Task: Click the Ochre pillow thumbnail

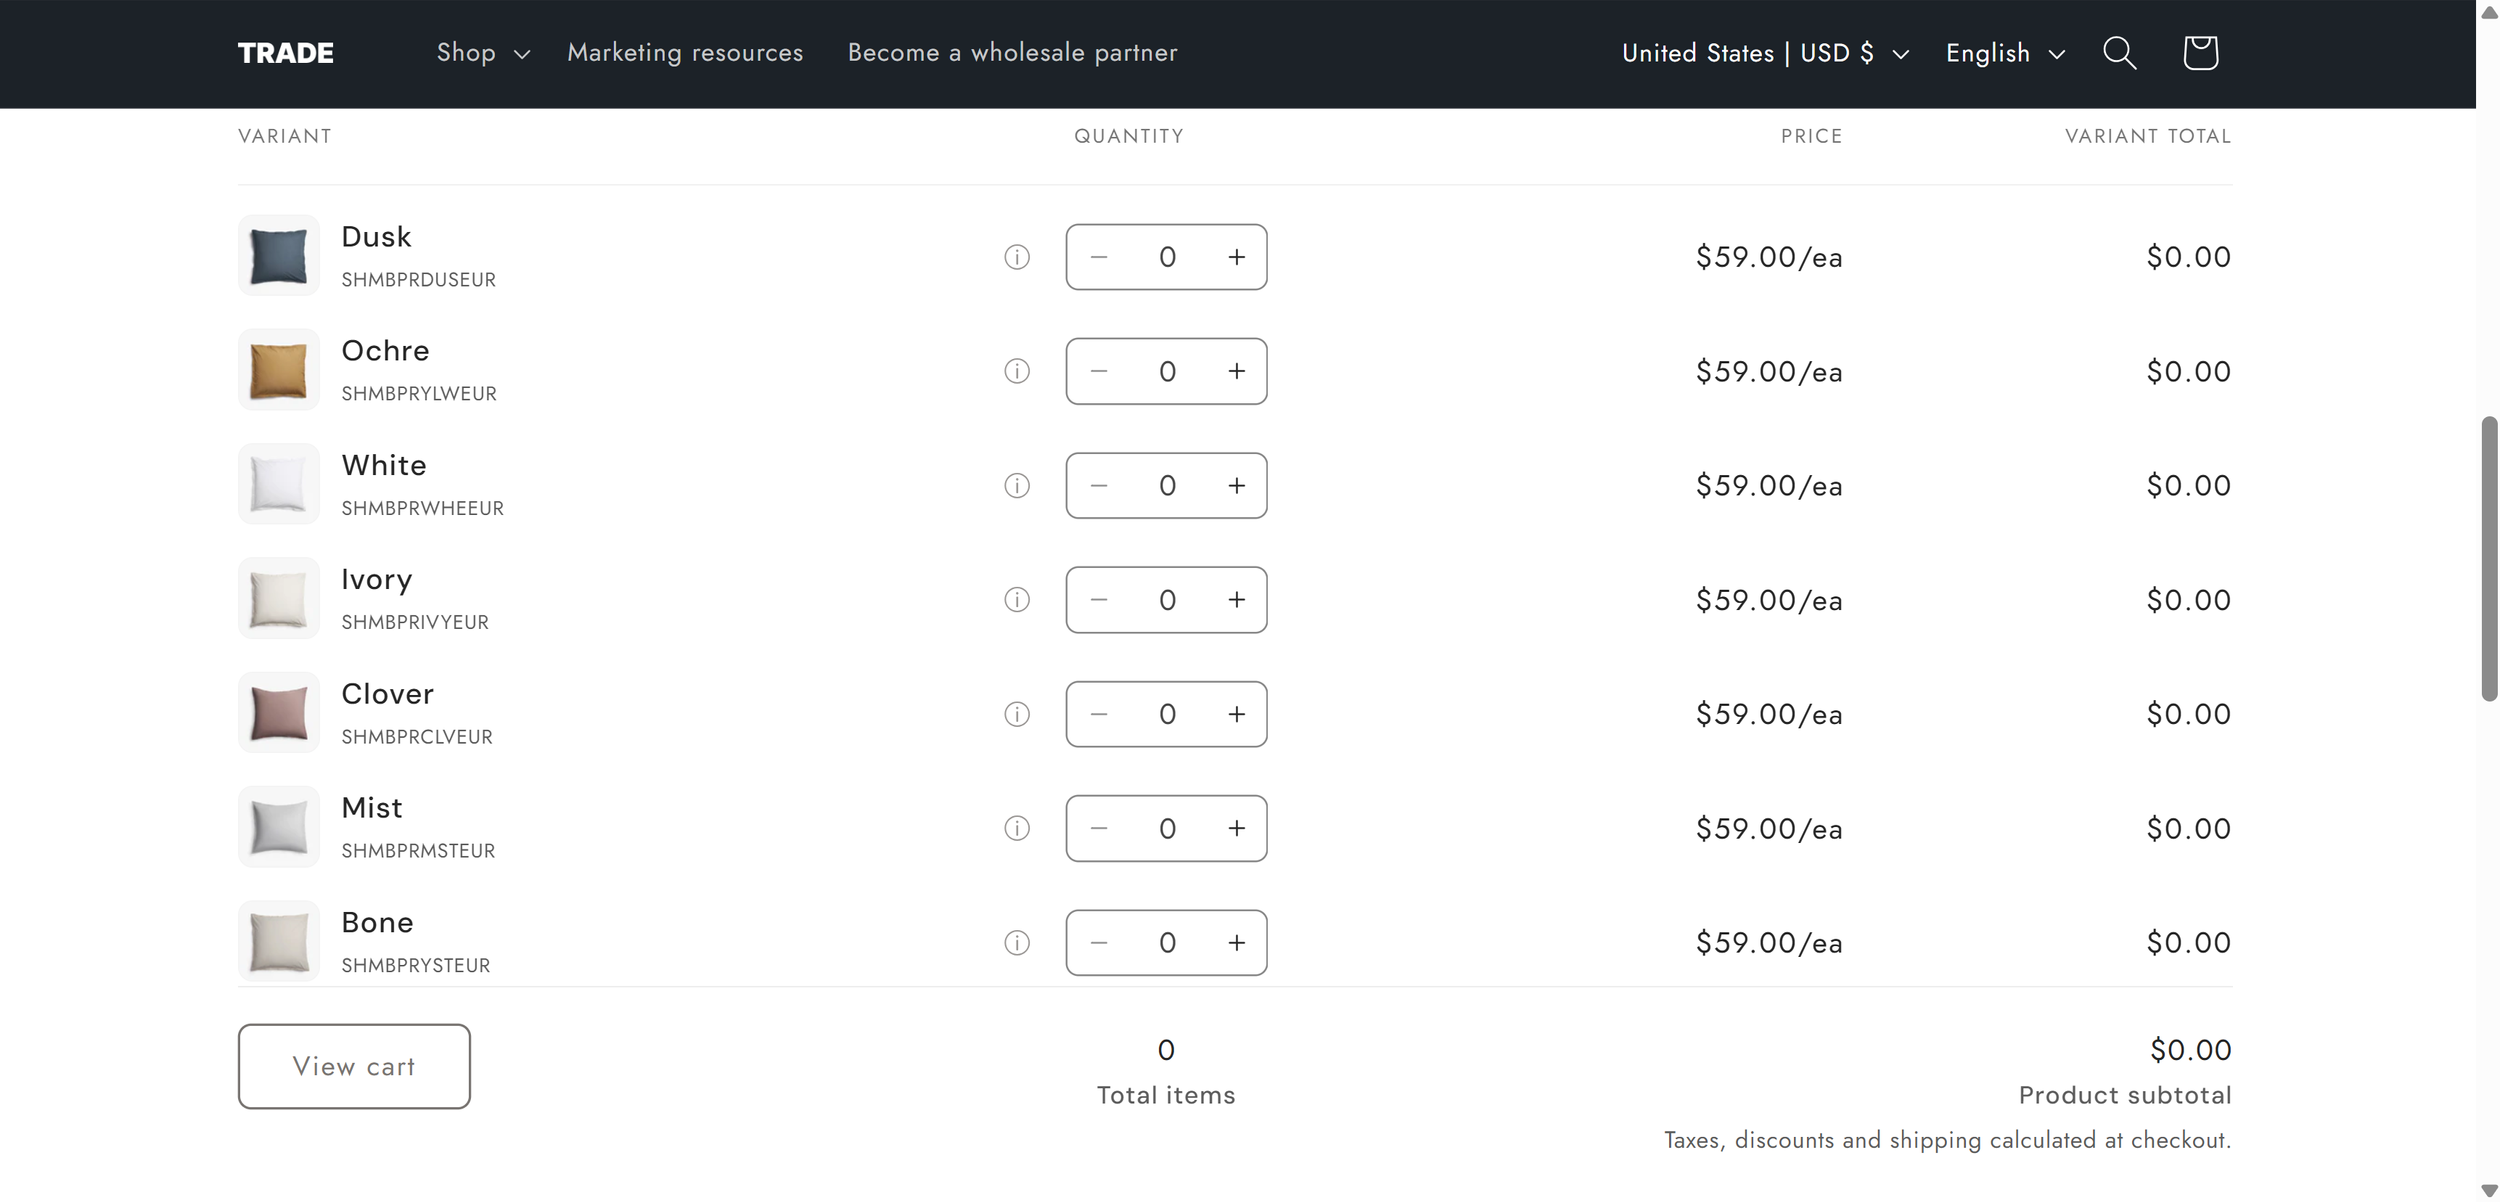Action: (x=279, y=371)
